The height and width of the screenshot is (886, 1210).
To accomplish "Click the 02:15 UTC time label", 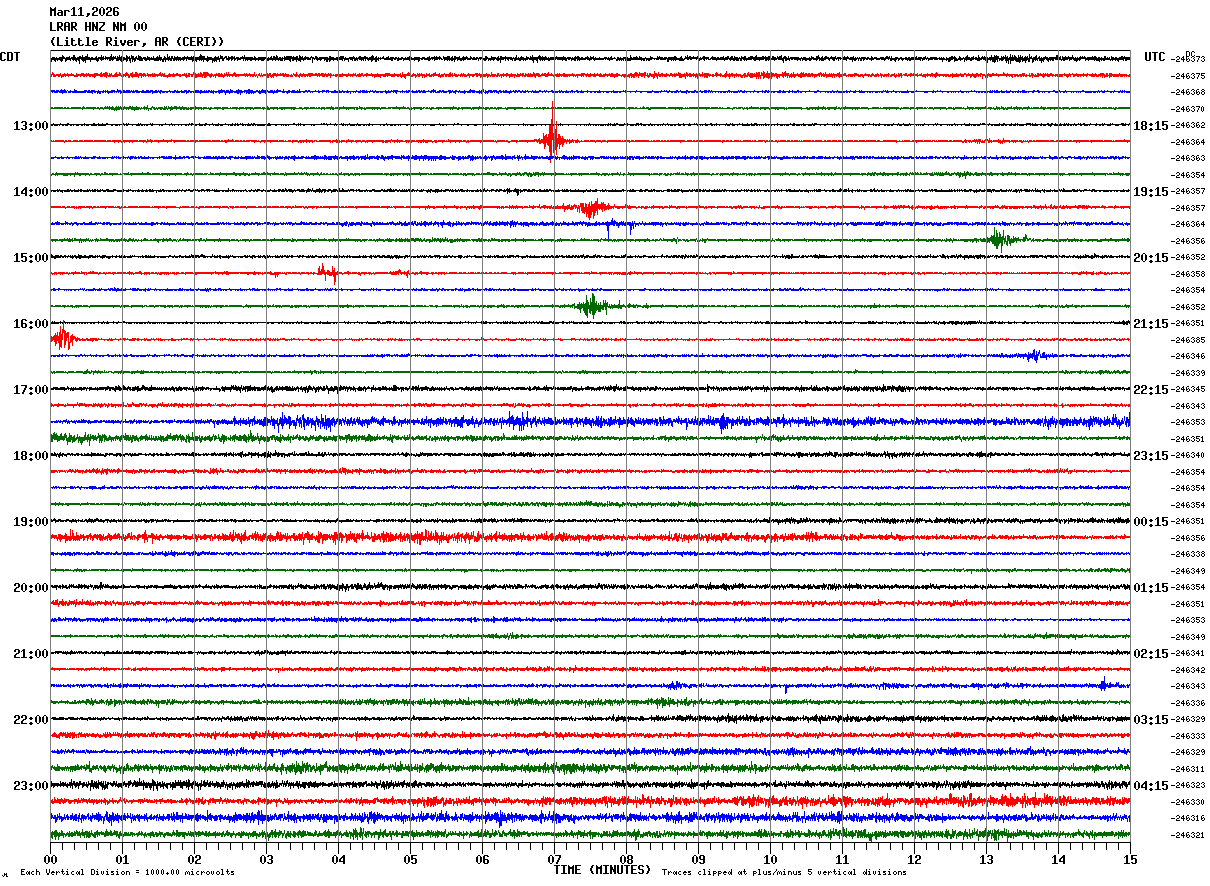I will coord(1151,654).
